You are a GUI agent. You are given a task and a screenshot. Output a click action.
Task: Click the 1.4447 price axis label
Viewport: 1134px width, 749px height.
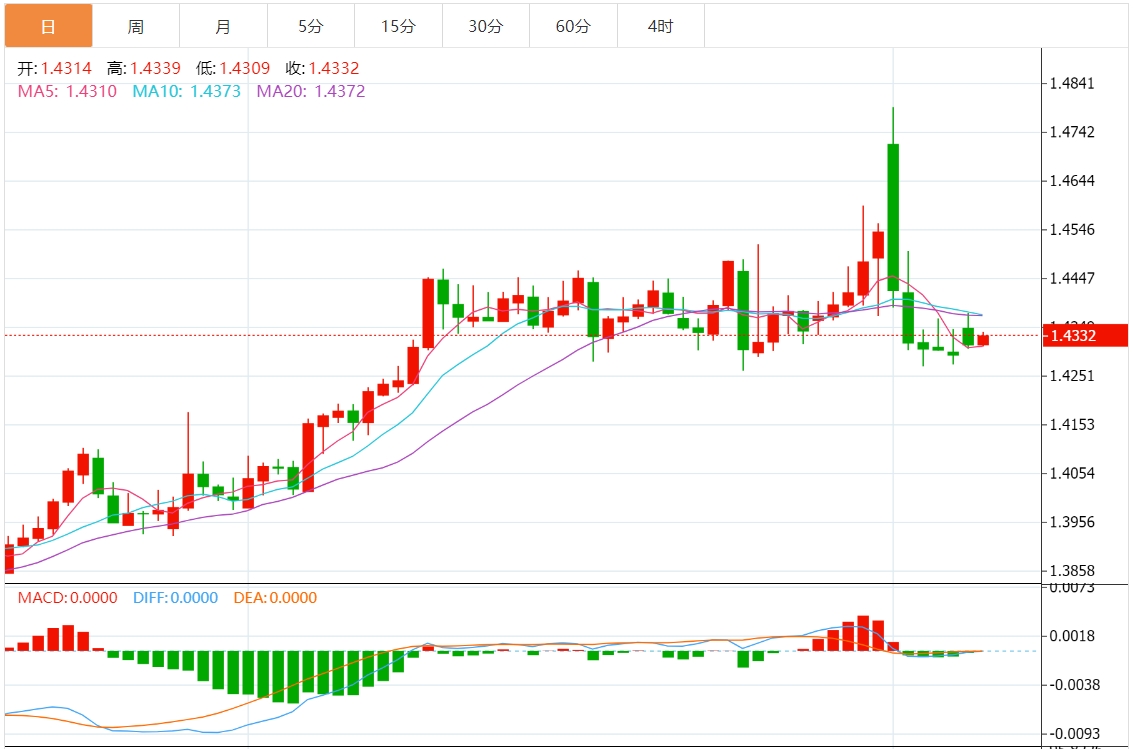pos(1073,278)
